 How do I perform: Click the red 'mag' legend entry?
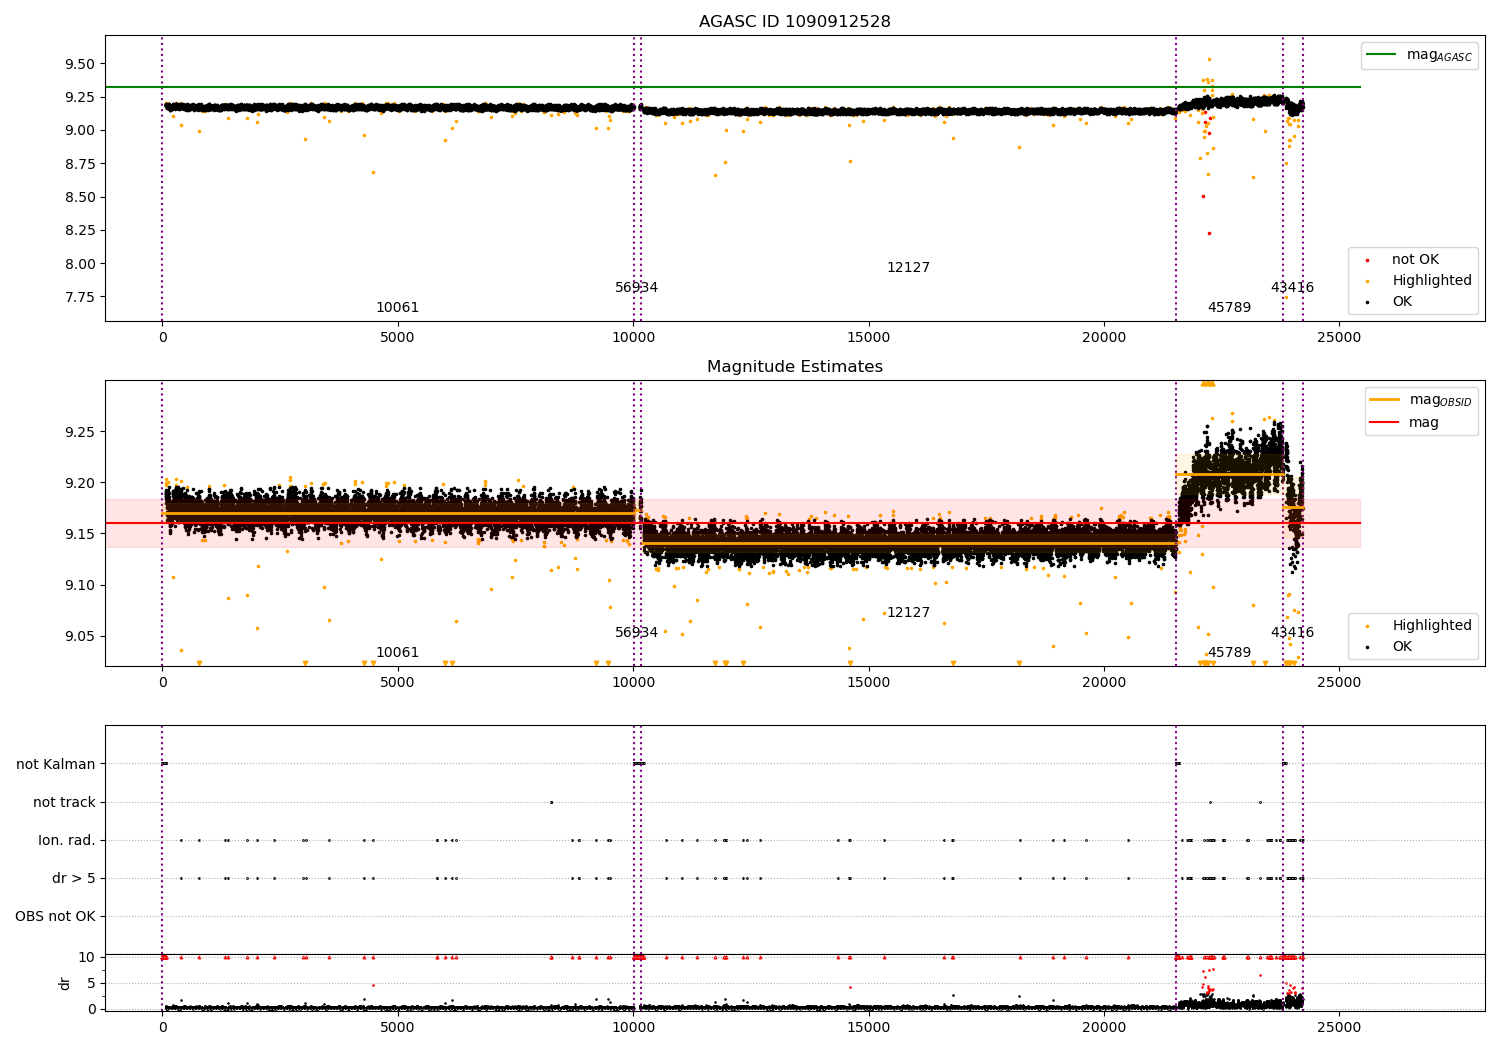coord(1404,422)
